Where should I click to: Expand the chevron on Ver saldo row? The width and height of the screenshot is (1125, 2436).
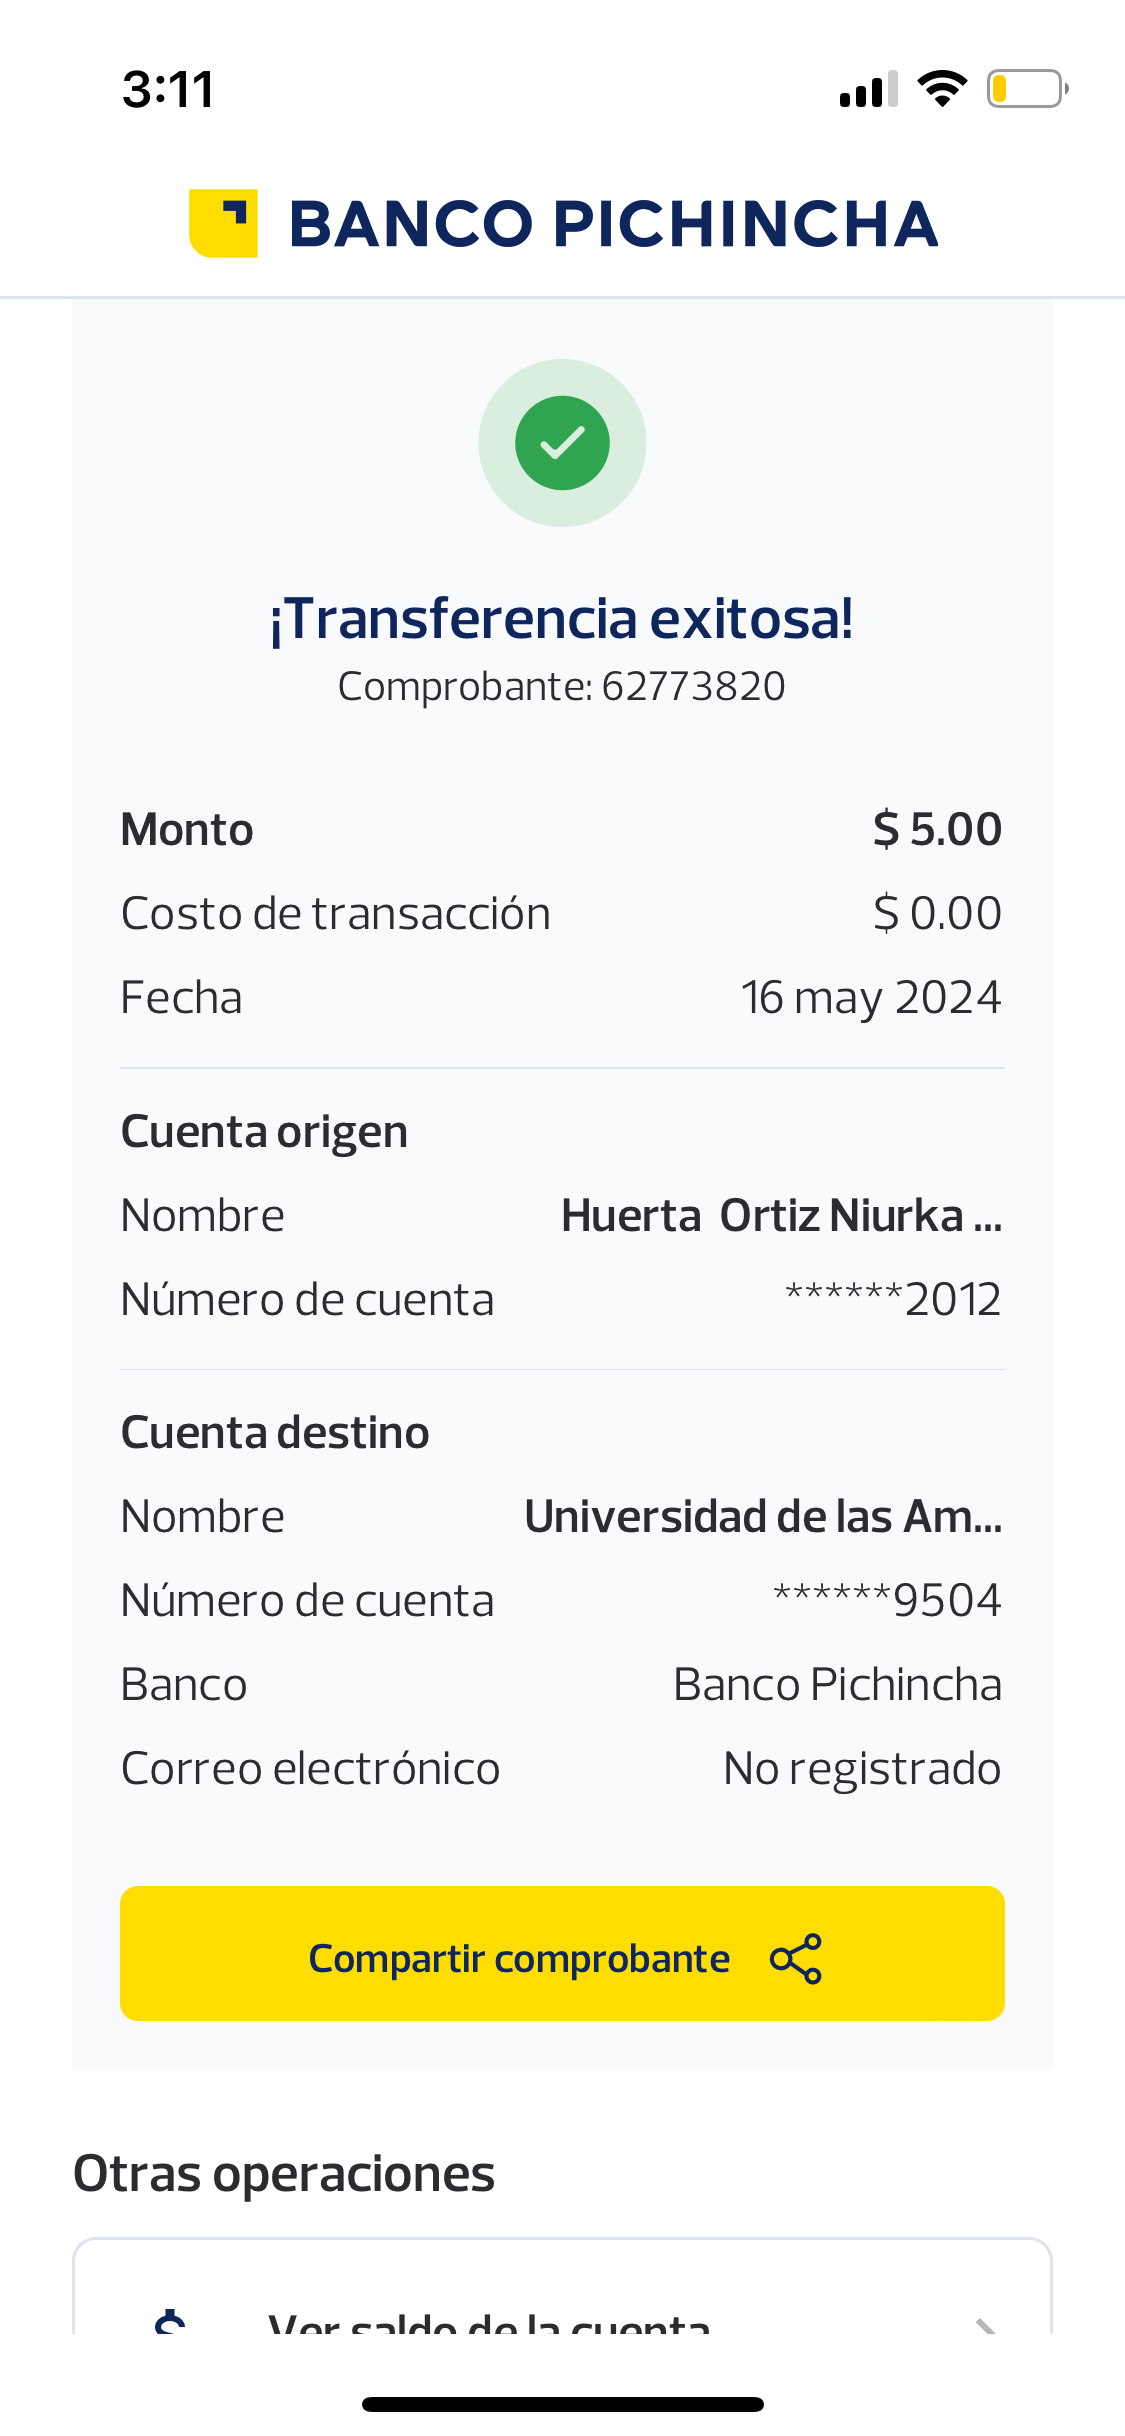coord(986,2326)
